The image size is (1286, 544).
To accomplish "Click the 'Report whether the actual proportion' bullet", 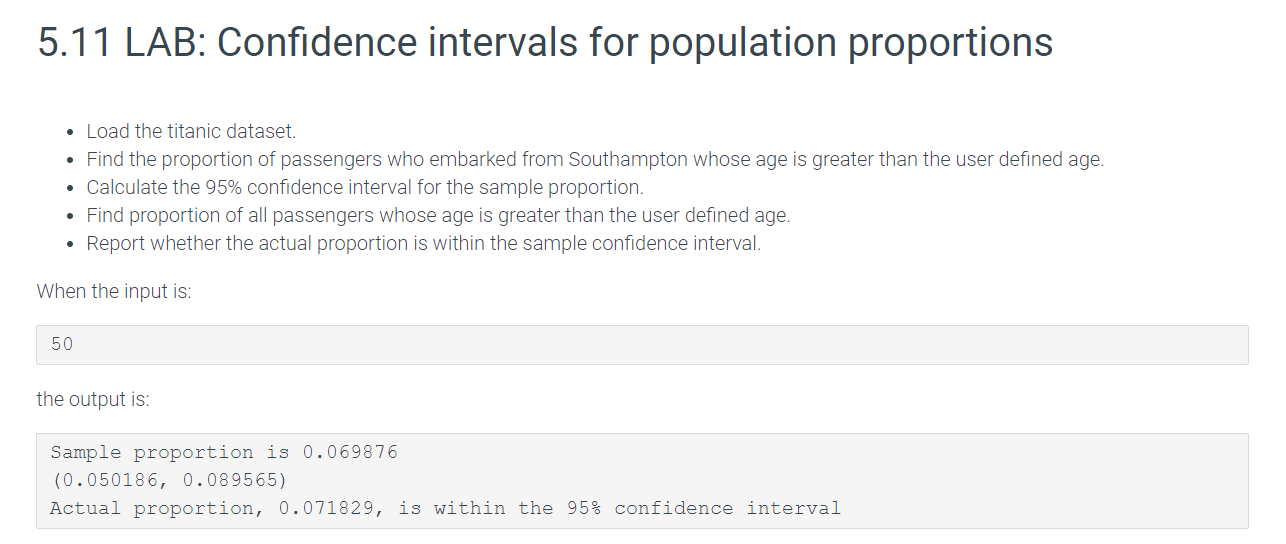I will click(x=424, y=243).
